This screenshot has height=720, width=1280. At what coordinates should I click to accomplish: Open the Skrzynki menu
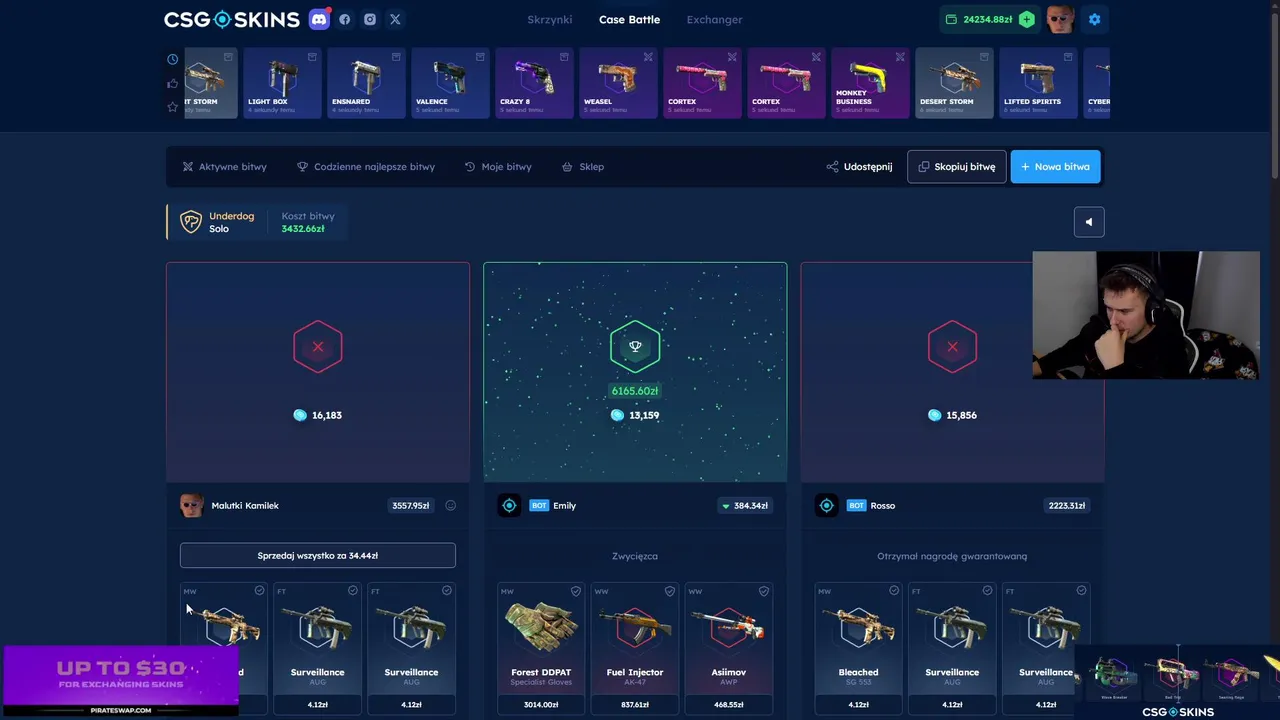click(550, 20)
